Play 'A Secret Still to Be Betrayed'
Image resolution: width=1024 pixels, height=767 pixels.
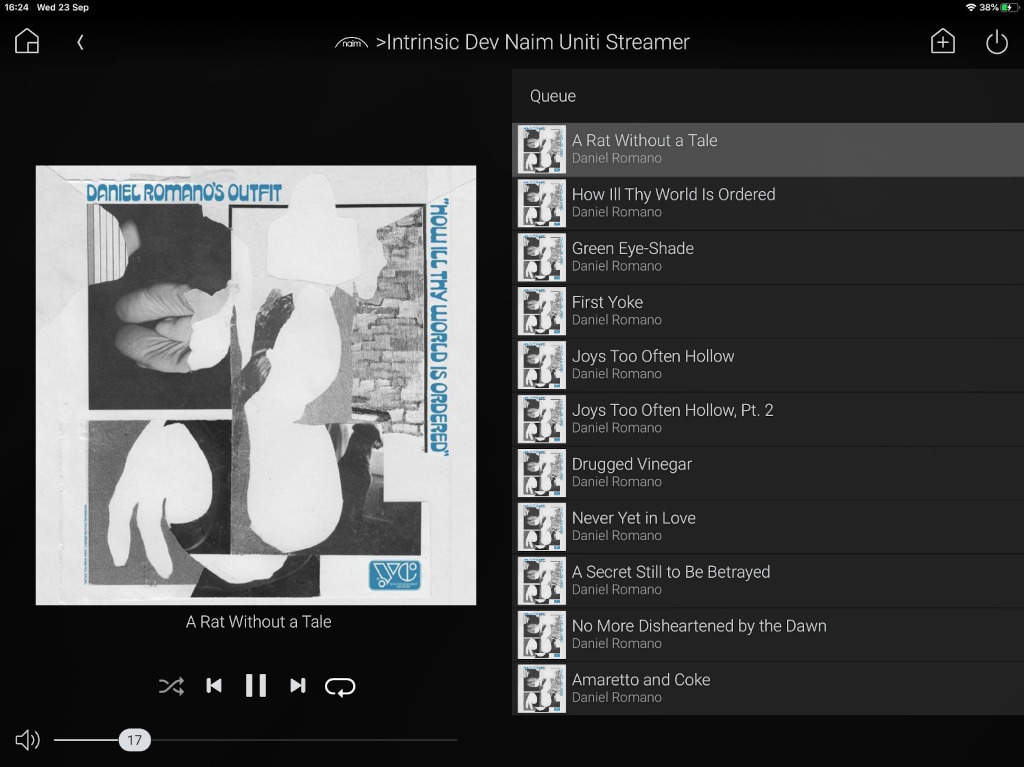pyautogui.click(x=768, y=581)
